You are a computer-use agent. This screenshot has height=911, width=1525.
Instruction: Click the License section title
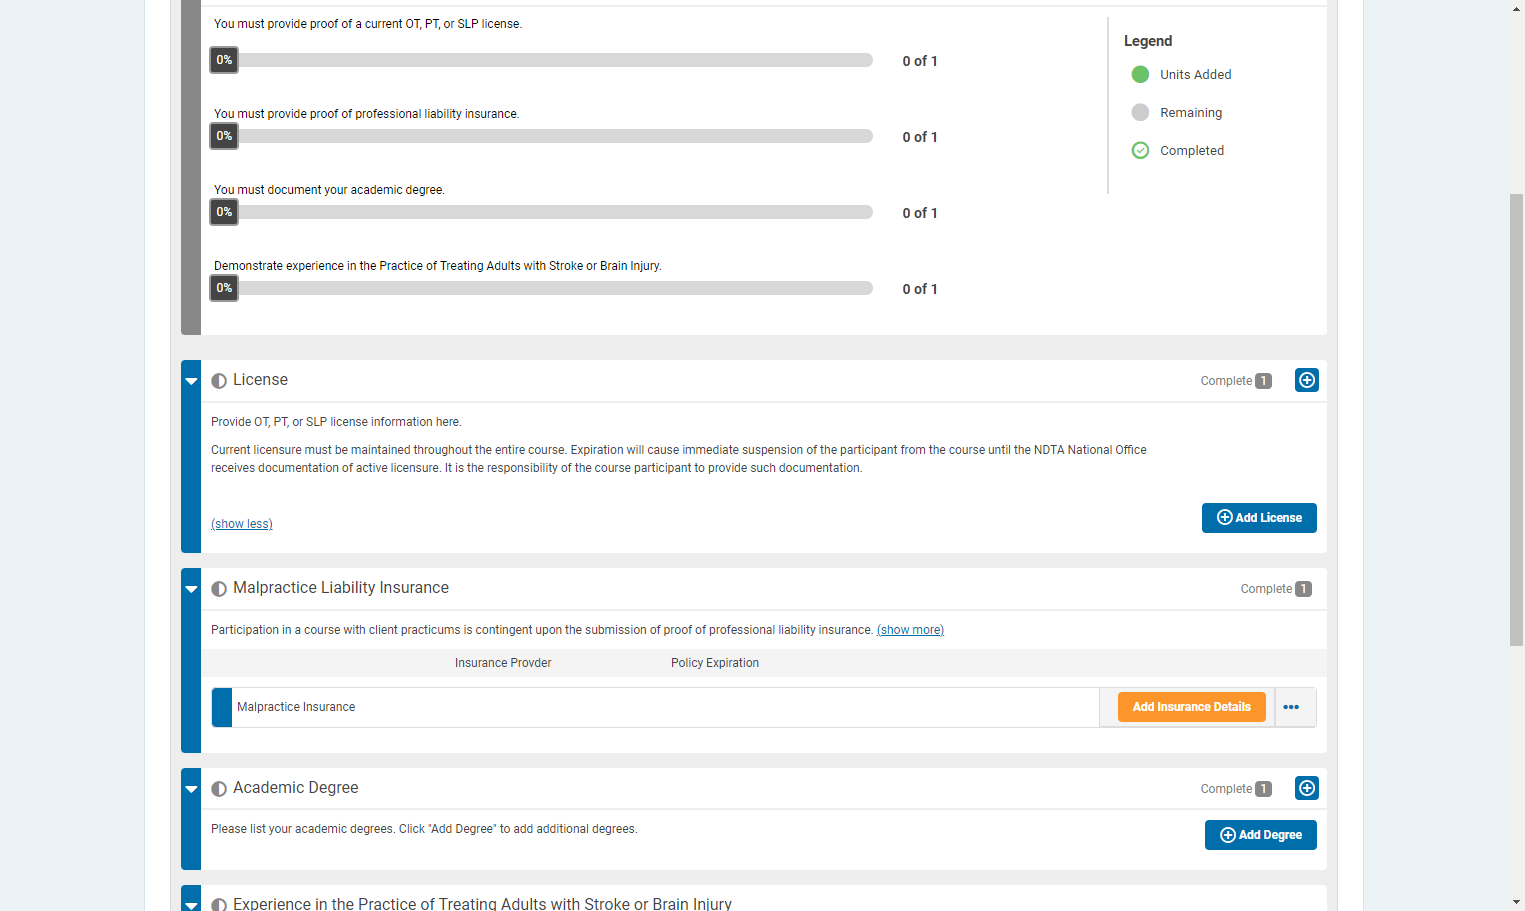tap(260, 380)
